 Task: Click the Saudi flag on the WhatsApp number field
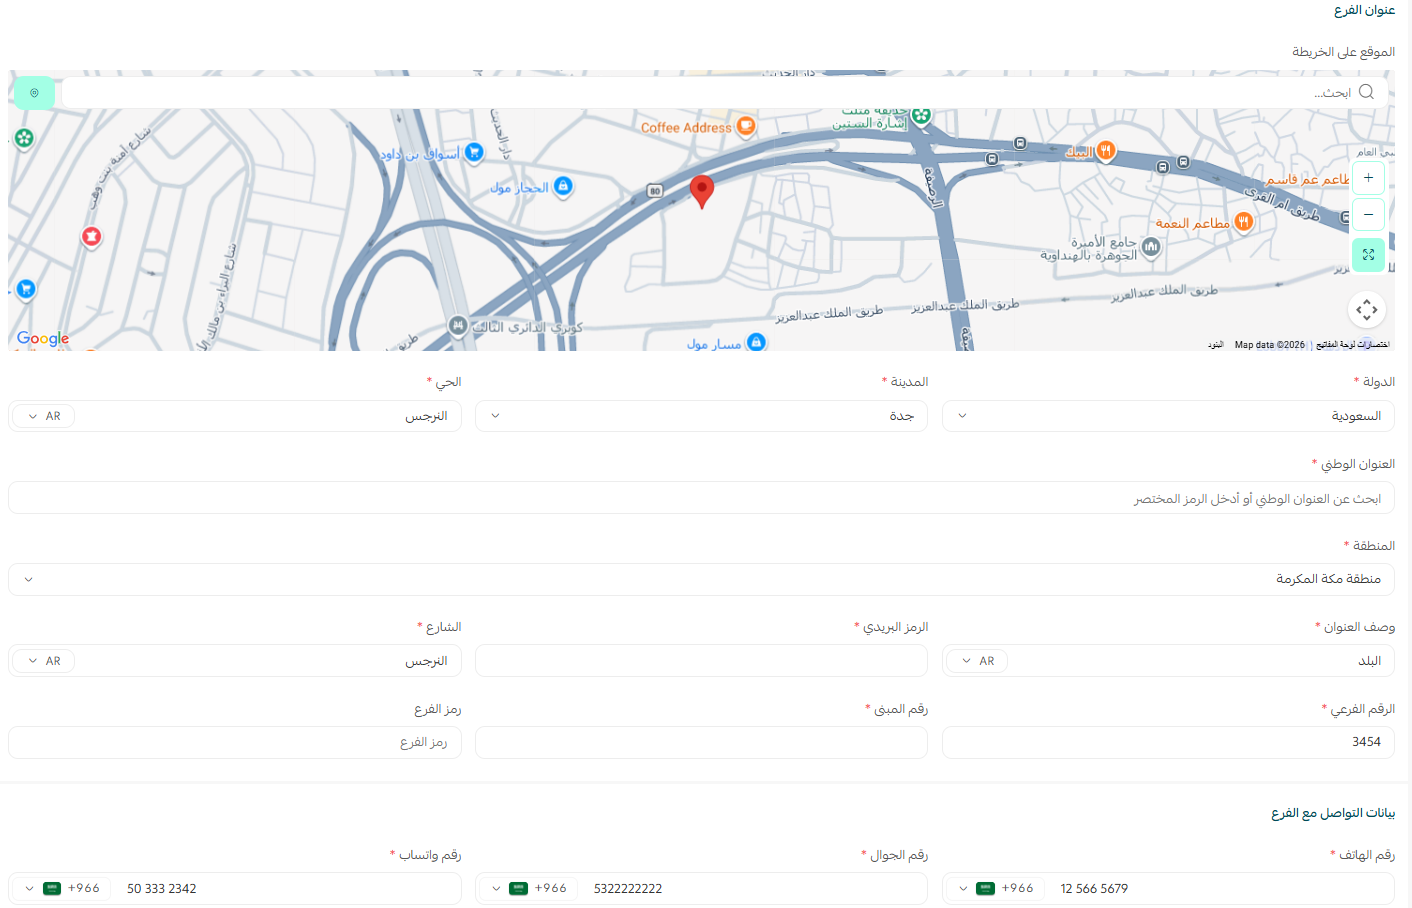51,888
